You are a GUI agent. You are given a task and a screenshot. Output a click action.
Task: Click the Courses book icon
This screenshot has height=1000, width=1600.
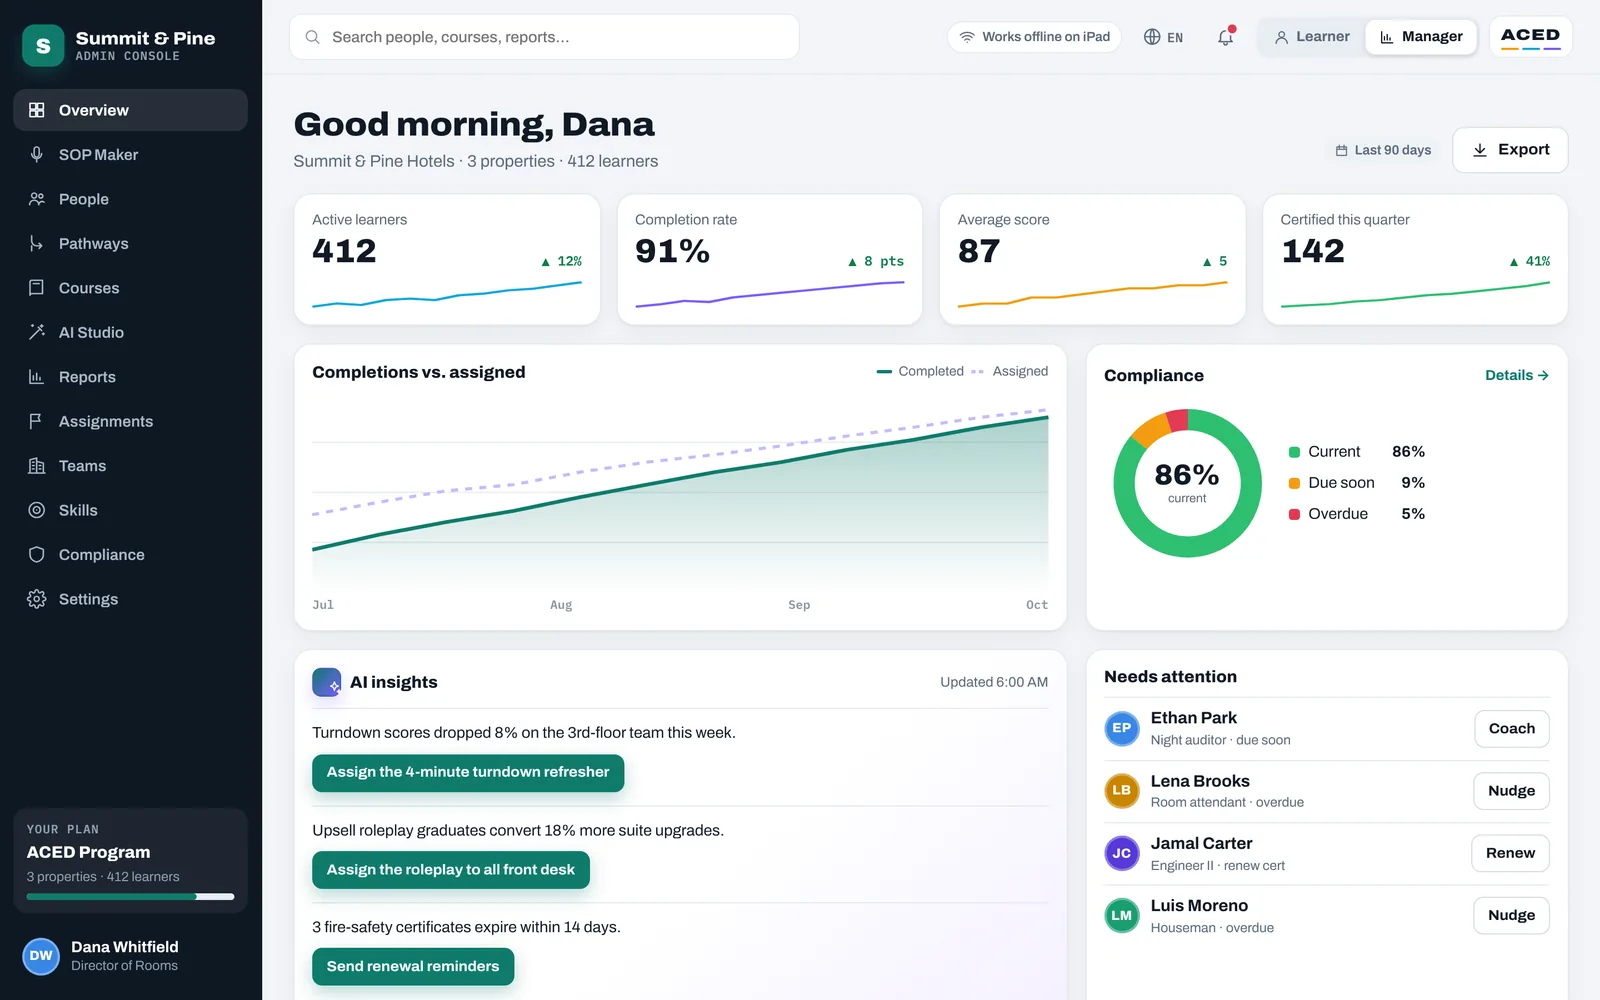coord(37,288)
